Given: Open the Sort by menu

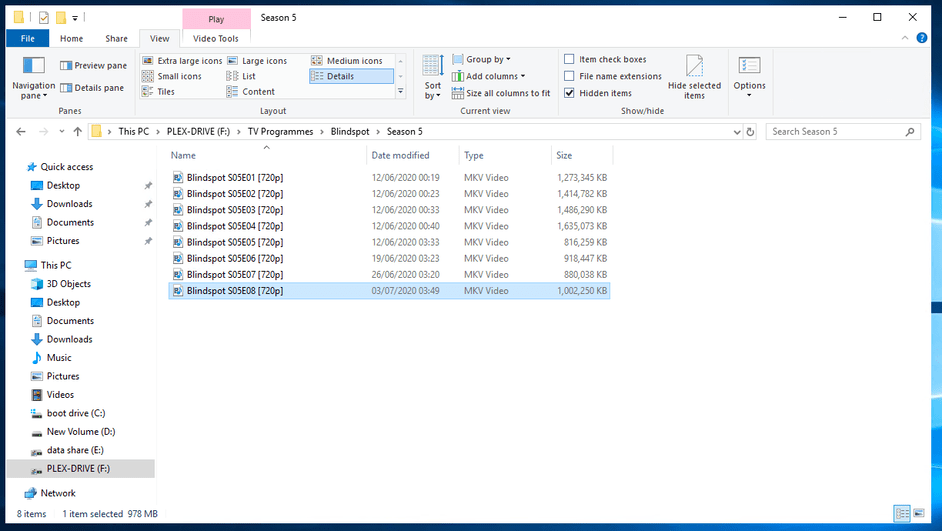Looking at the screenshot, I should [433, 77].
